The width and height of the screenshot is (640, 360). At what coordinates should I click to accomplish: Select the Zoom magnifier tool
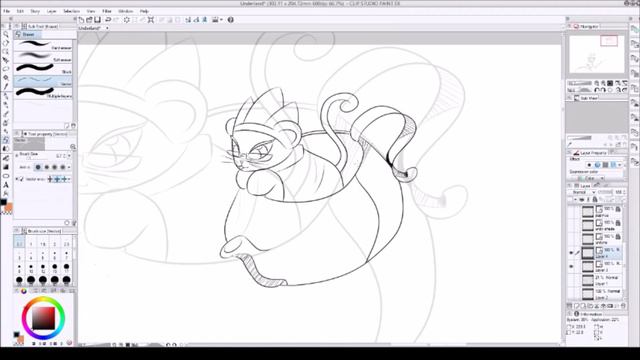click(6, 34)
